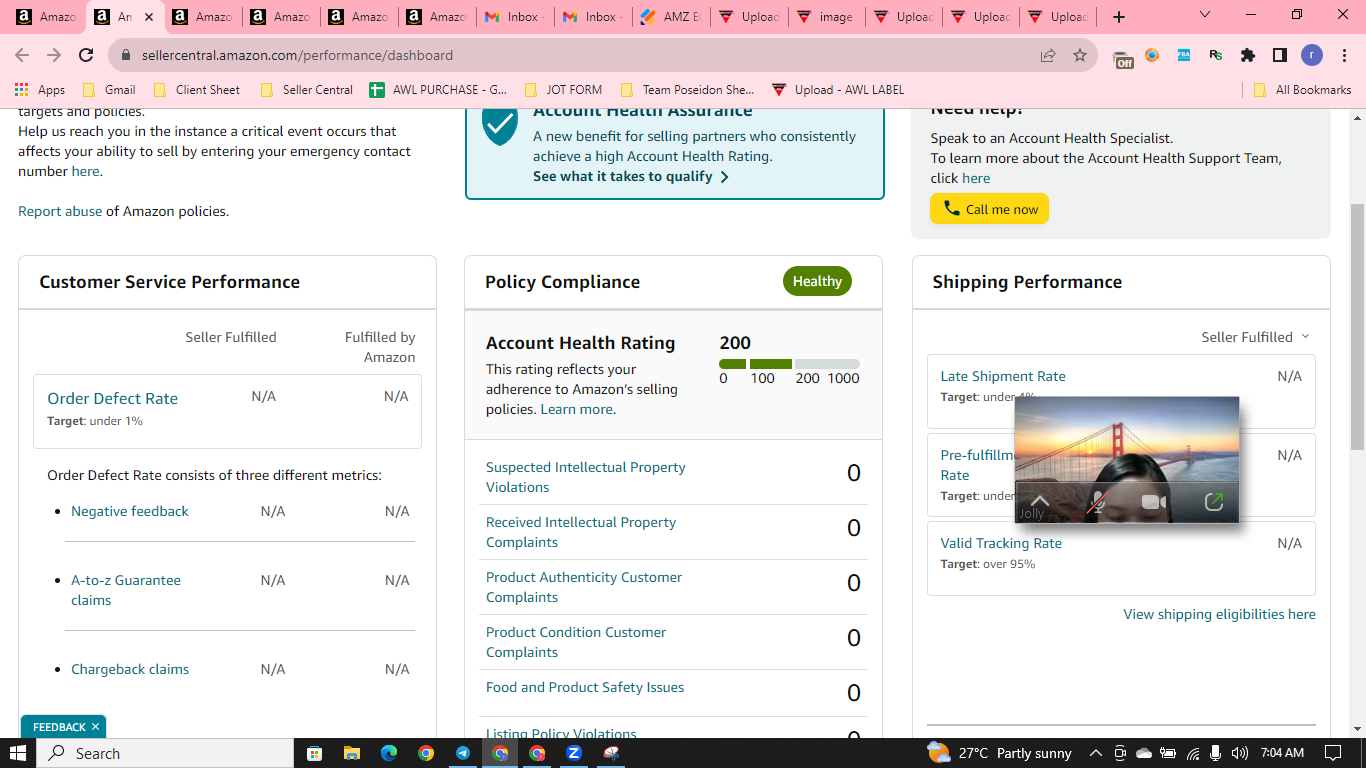Open the orange circle browser extension

(x=1152, y=55)
